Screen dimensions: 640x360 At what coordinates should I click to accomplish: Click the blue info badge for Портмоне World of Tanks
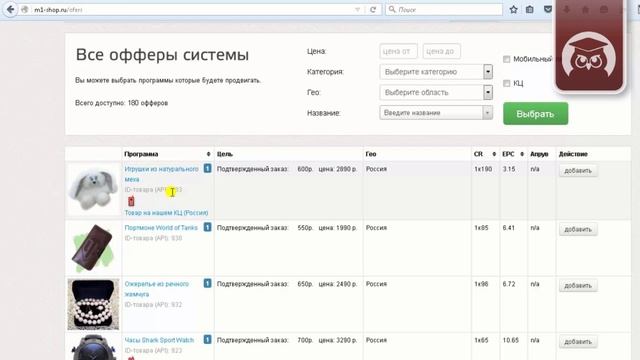207,227
